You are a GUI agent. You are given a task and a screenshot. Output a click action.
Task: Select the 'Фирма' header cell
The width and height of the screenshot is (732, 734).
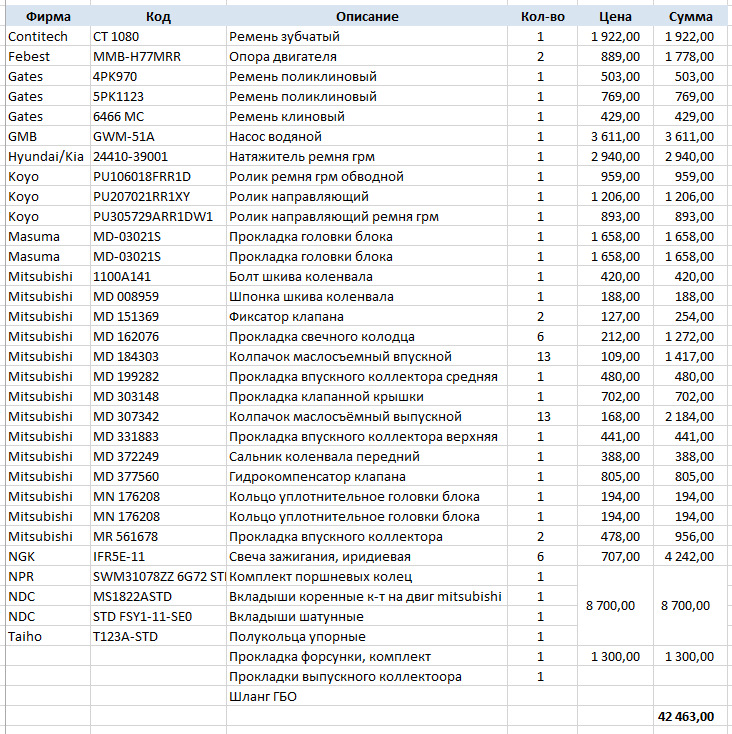[48, 16]
